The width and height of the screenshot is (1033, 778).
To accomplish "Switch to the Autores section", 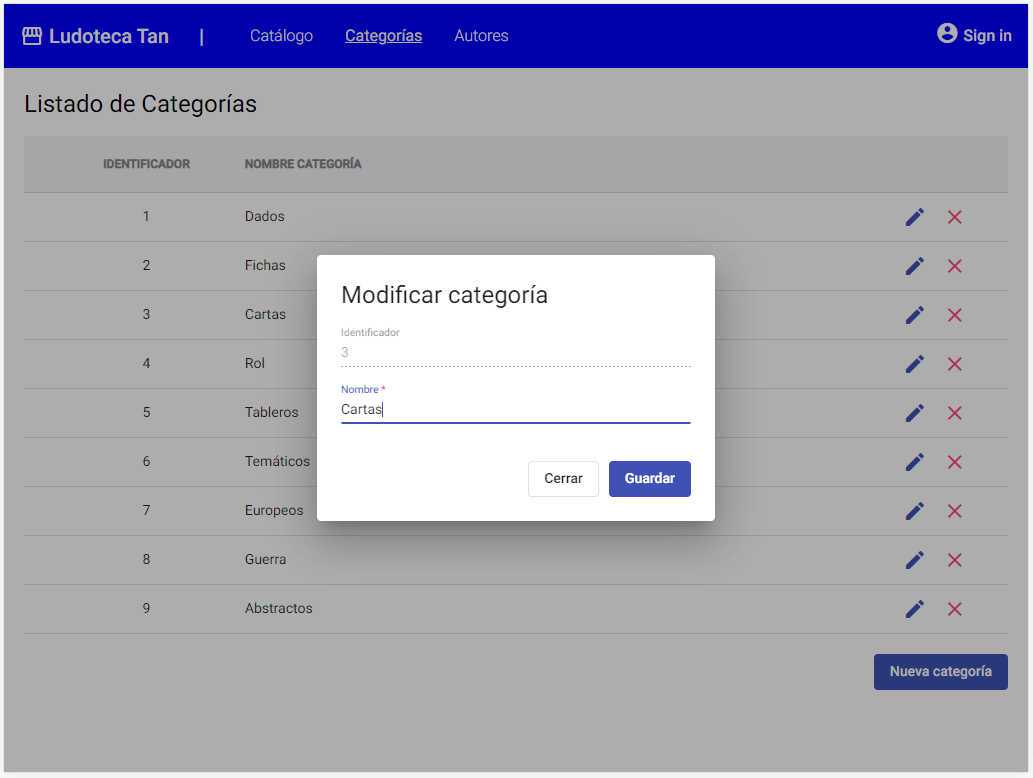I will pos(481,35).
